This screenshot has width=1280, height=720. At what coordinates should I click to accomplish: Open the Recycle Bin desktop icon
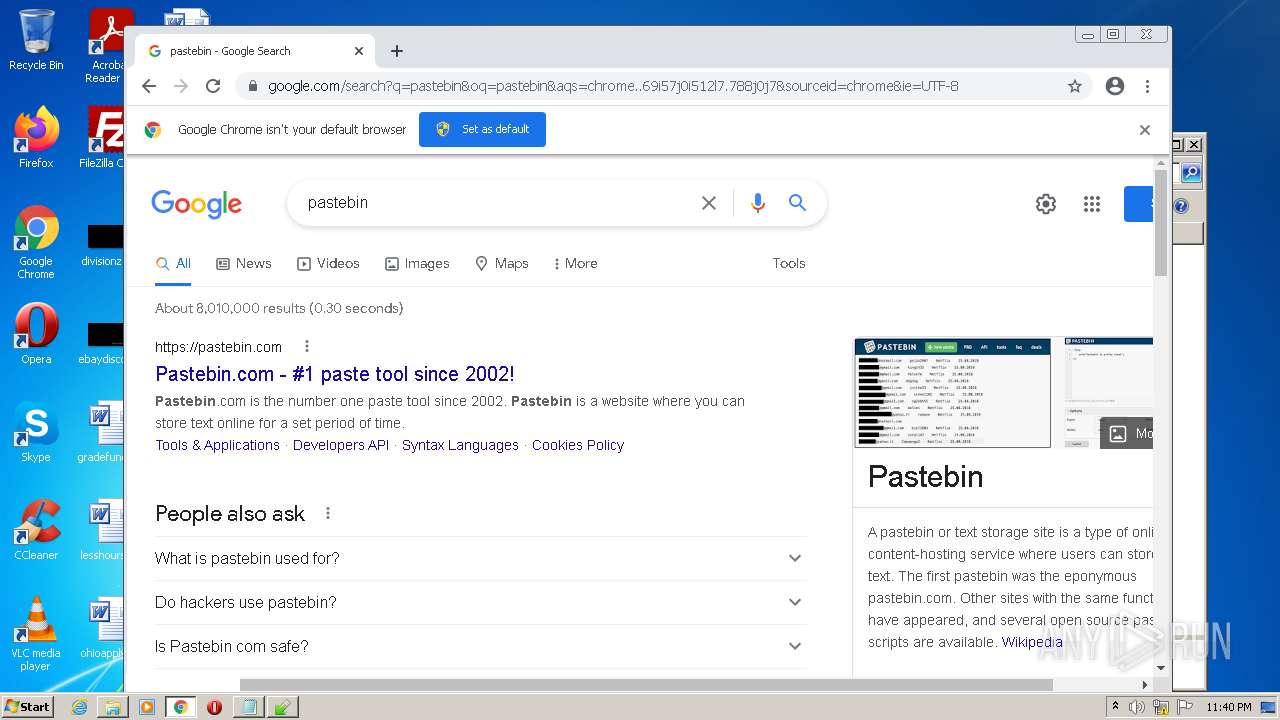36,40
